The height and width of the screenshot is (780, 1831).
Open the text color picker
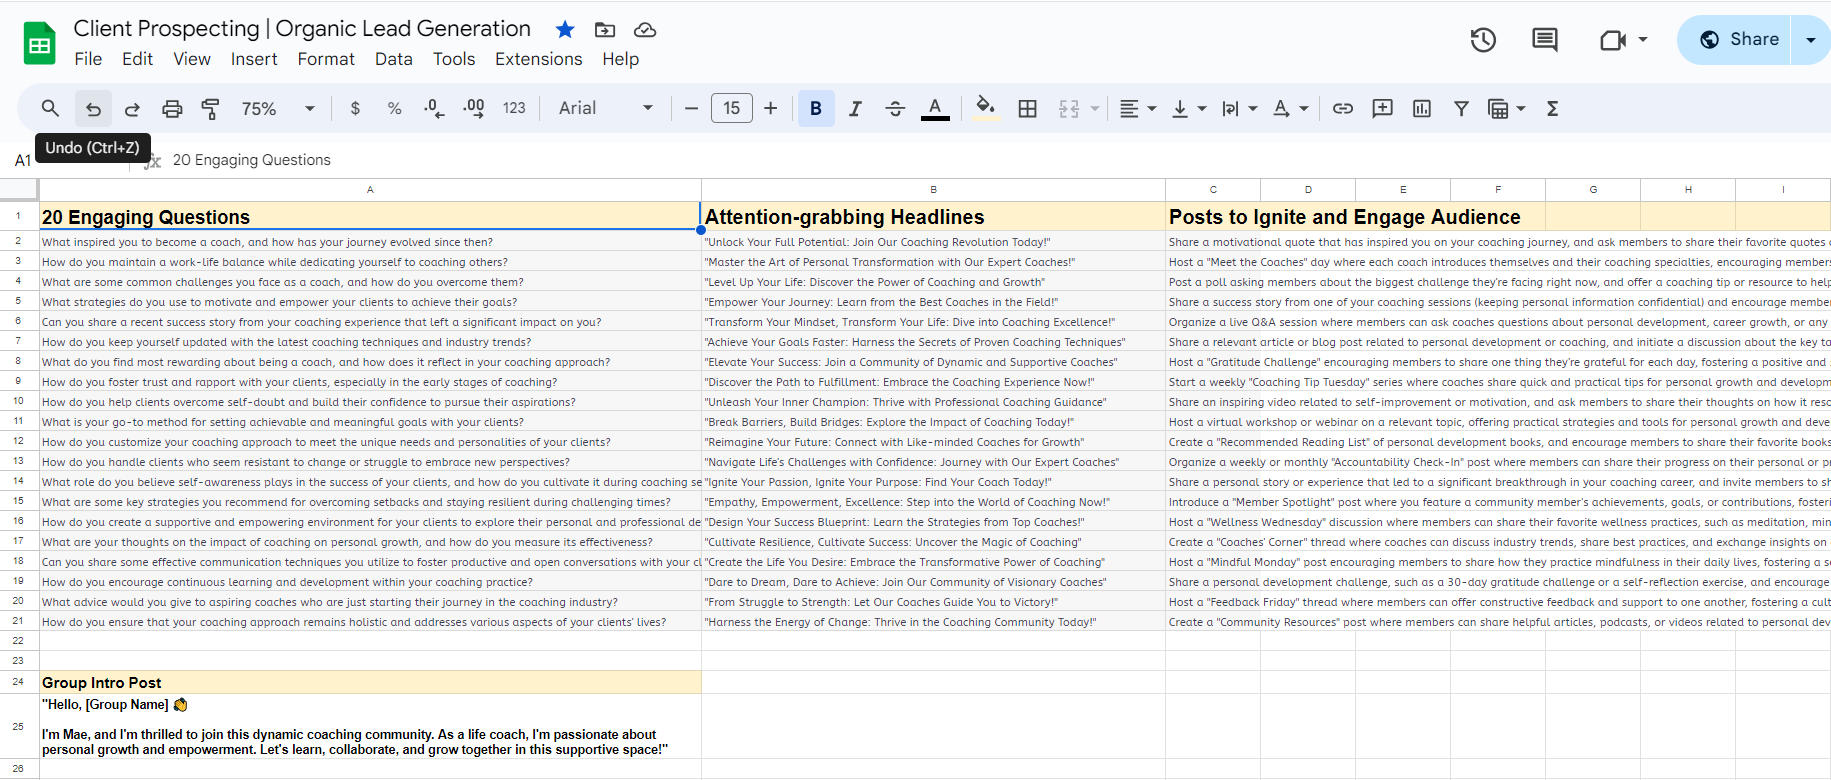(935, 108)
